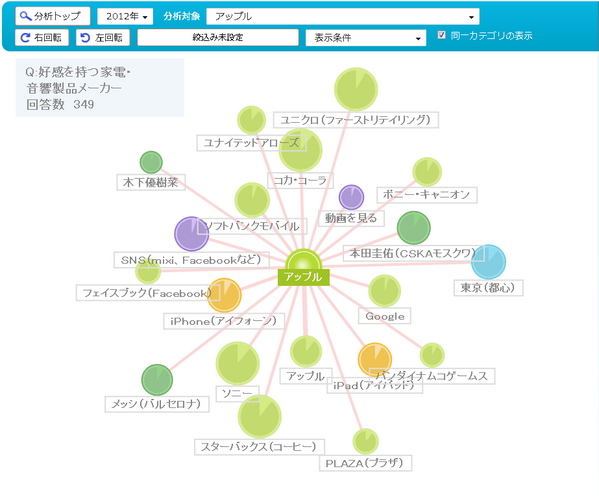This screenshot has width=599, height=497.
Task: Select the ソニー node circle
Action: (x=238, y=363)
